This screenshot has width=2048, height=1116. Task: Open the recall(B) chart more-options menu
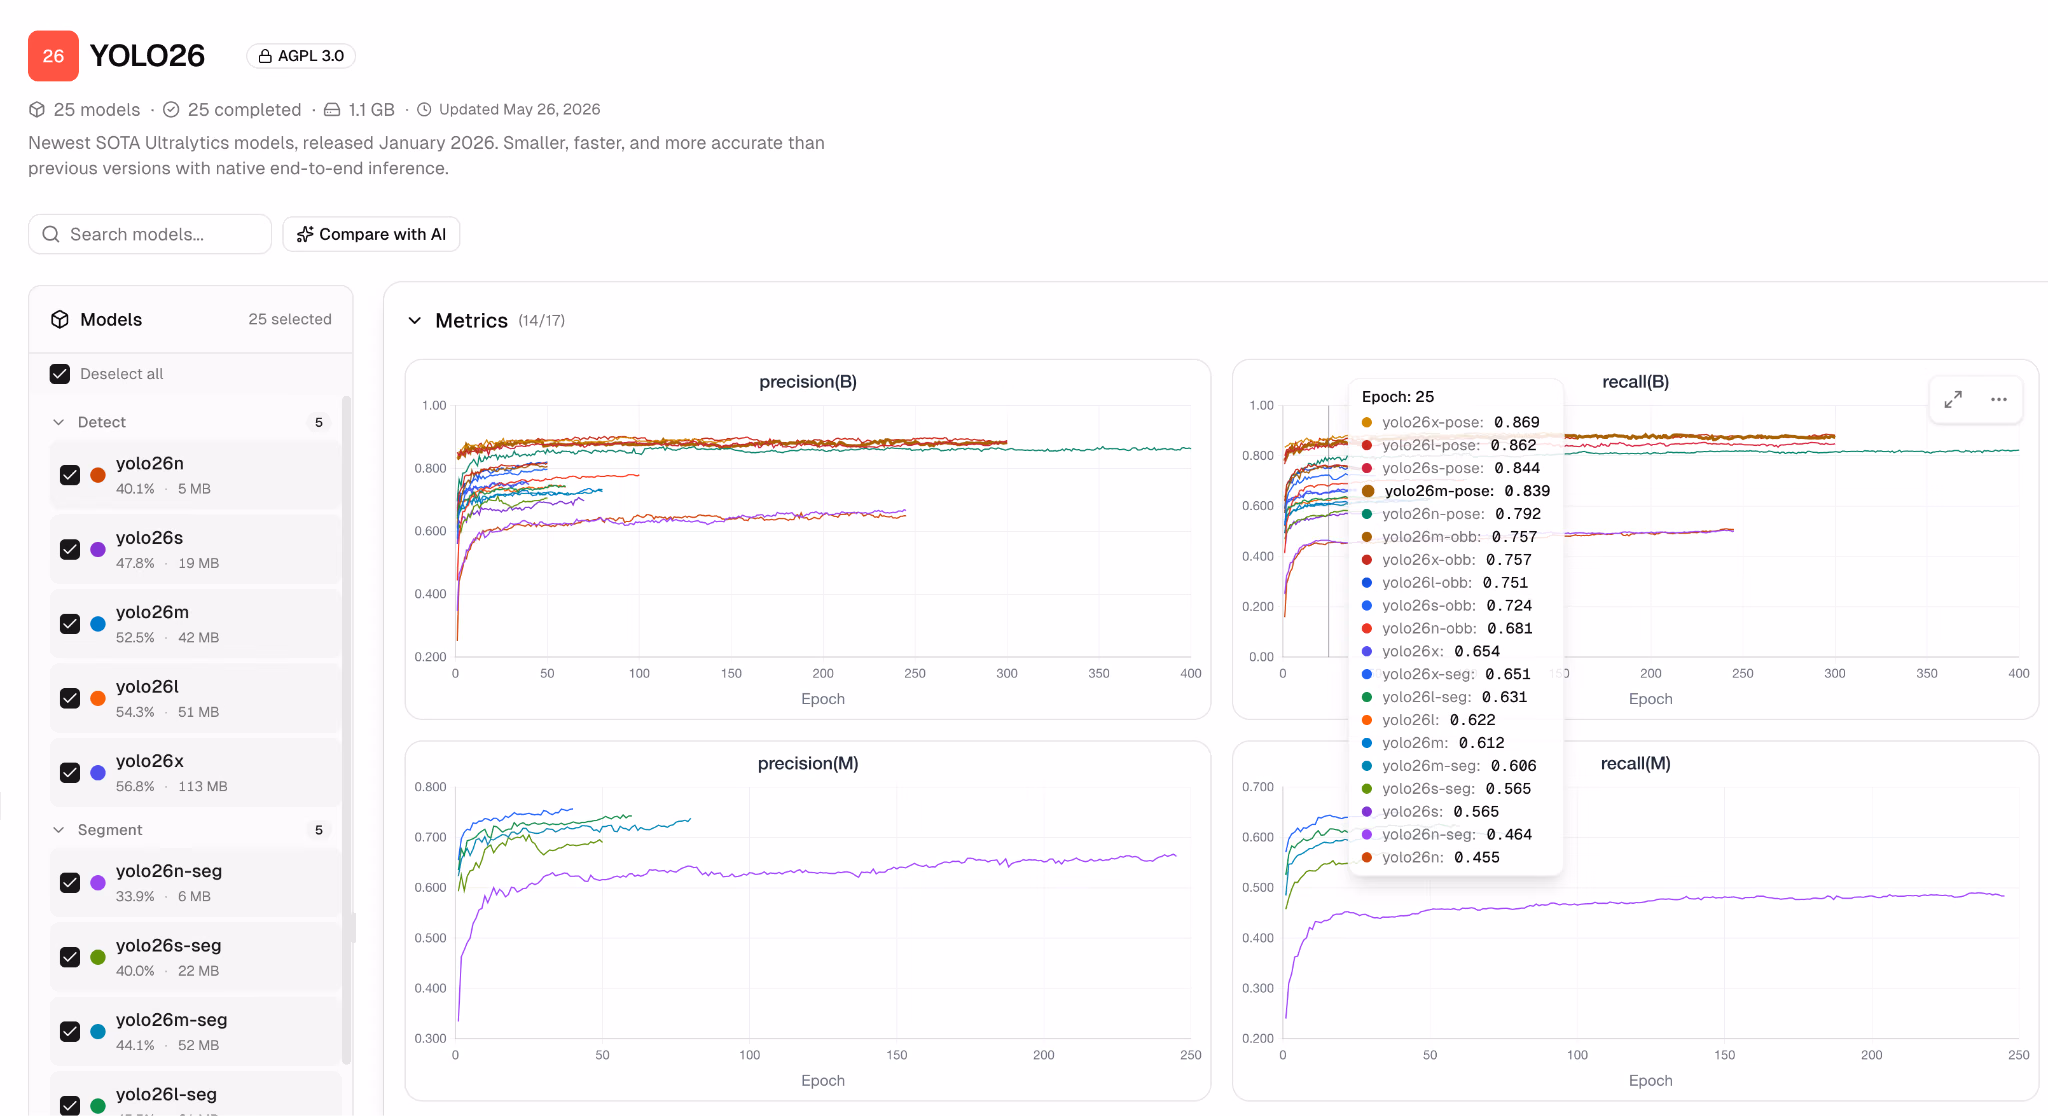(1999, 399)
